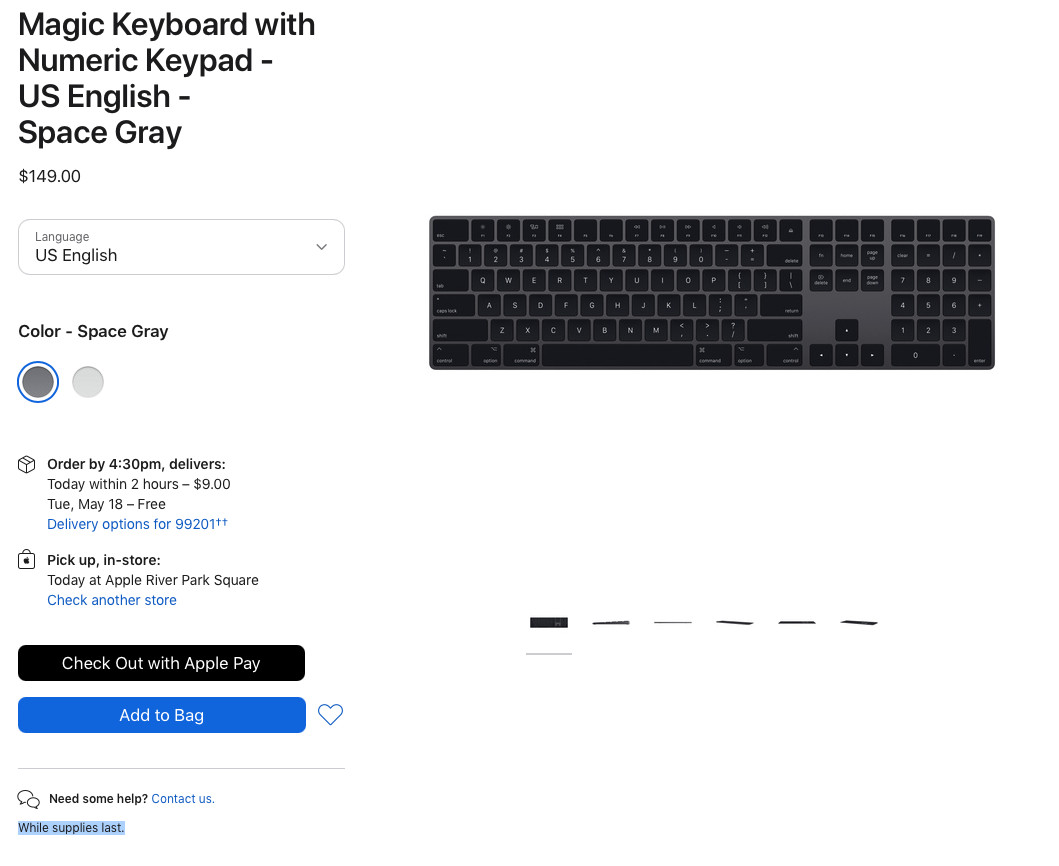Open the Contact us link
The height and width of the screenshot is (866, 1059).
pyautogui.click(x=183, y=799)
